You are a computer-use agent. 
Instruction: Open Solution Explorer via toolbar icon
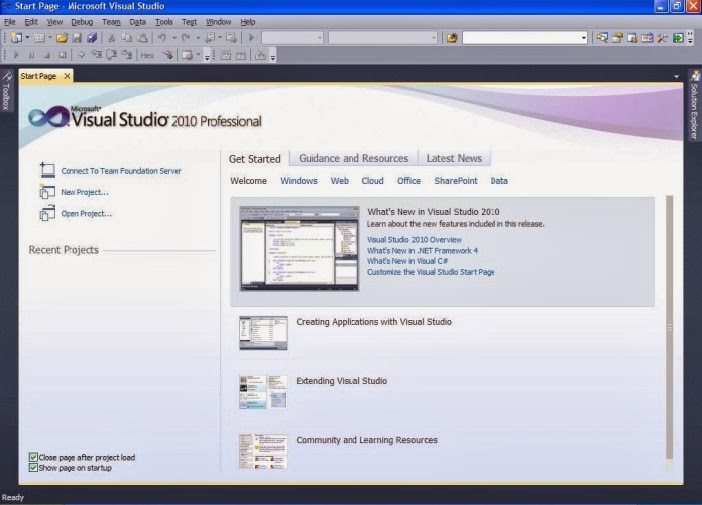[602, 38]
